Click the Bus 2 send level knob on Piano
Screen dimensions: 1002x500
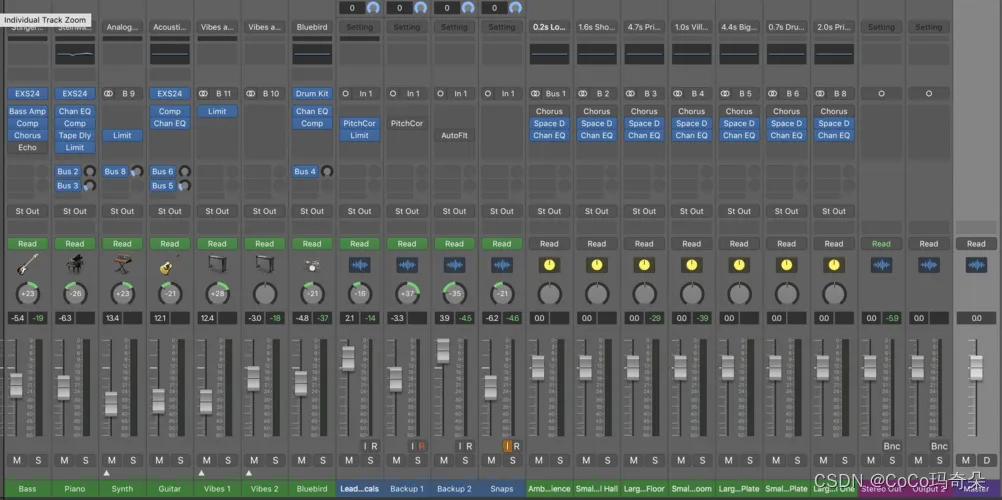90,171
